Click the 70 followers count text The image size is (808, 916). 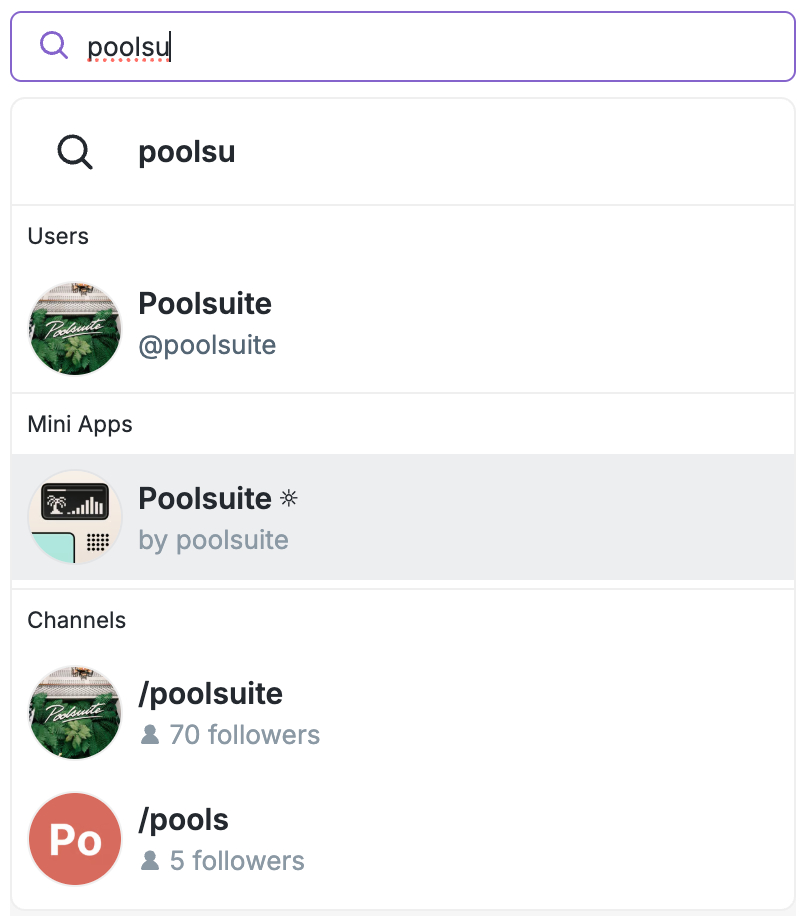(x=245, y=735)
